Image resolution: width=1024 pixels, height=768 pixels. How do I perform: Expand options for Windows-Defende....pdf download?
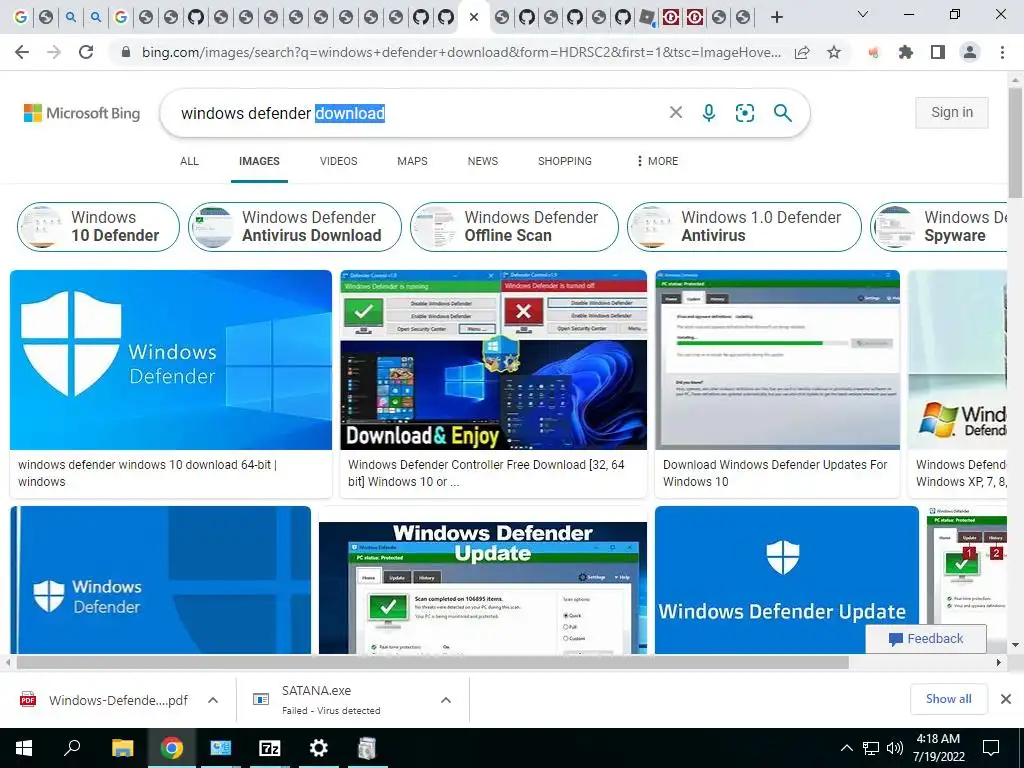213,700
